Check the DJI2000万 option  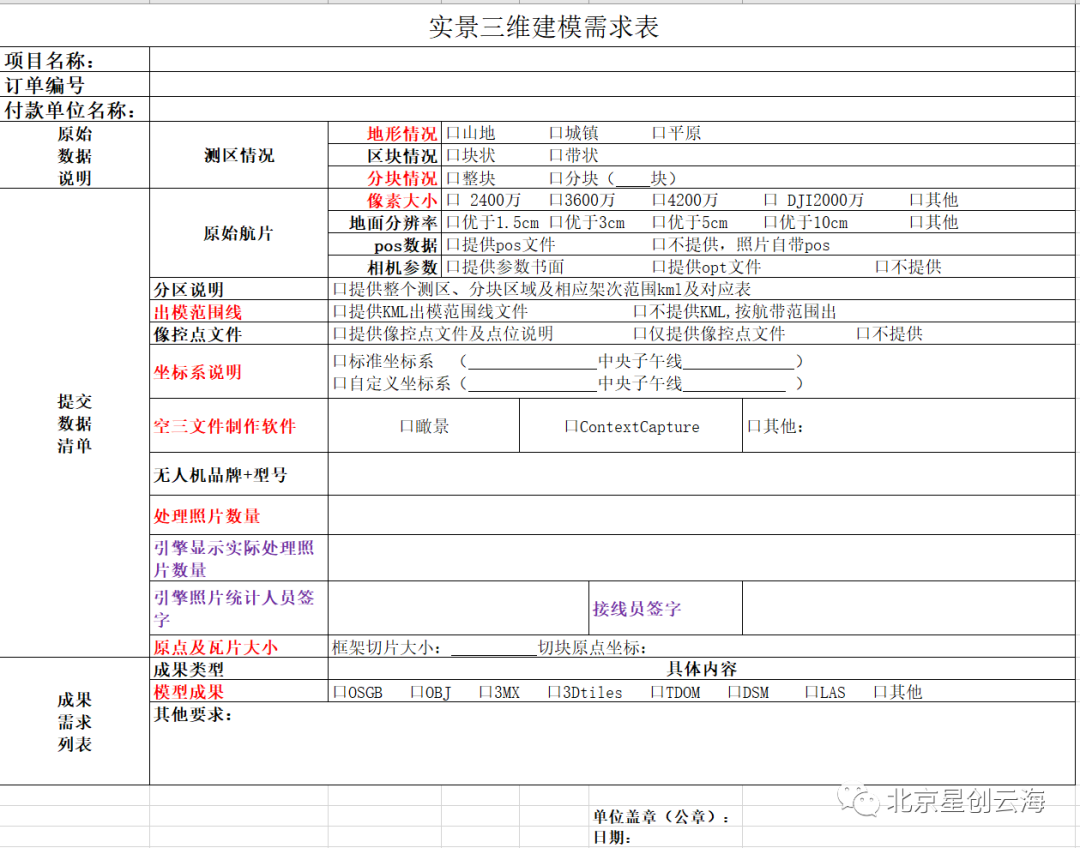point(770,200)
